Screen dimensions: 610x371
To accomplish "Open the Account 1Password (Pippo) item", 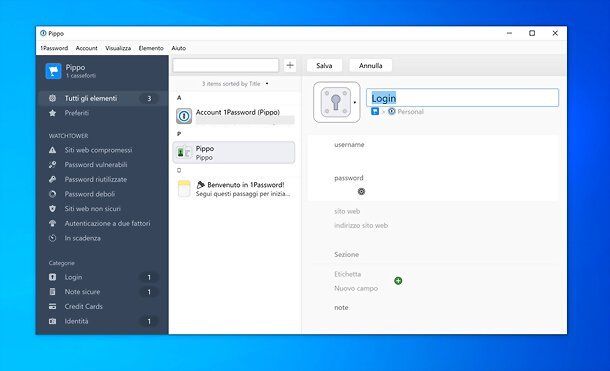I will tap(234, 116).
